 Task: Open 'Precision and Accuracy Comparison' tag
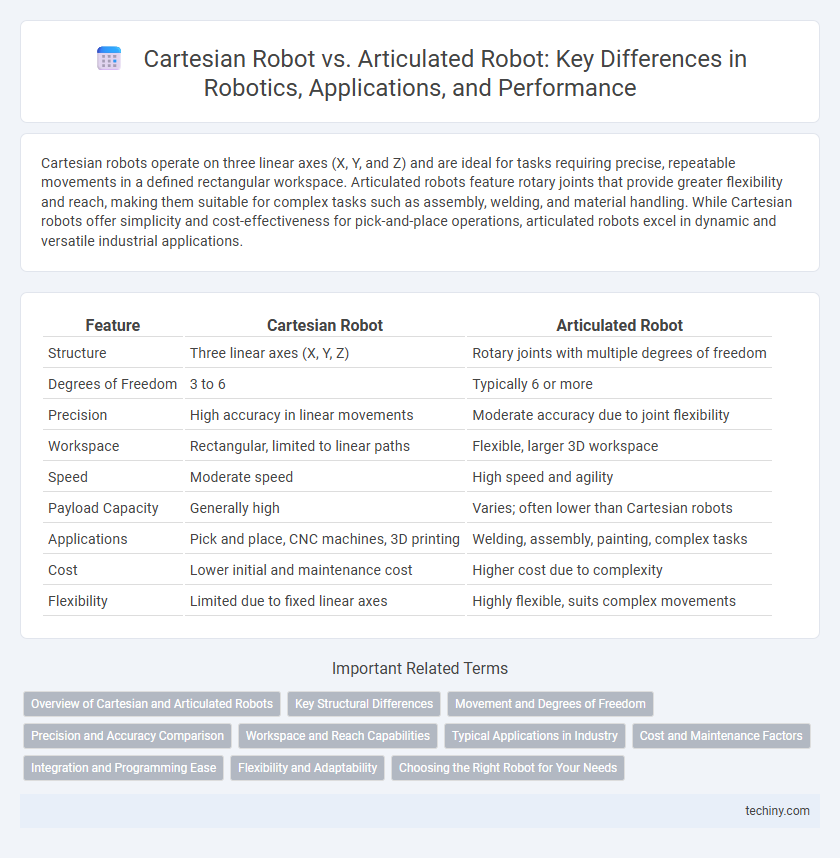tap(128, 736)
